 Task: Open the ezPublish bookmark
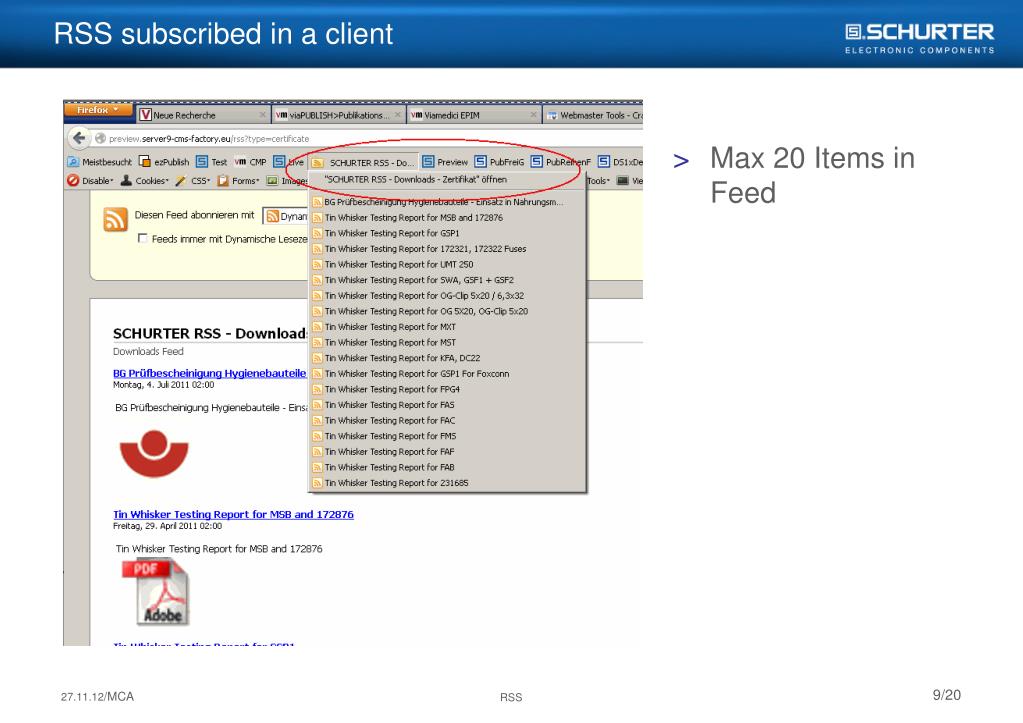[164, 162]
